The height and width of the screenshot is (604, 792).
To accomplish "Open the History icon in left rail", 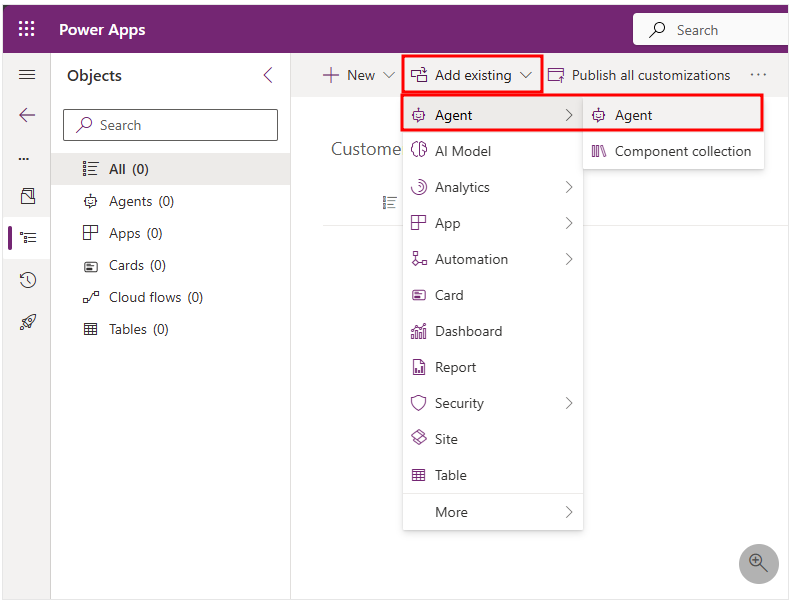I will pos(27,280).
